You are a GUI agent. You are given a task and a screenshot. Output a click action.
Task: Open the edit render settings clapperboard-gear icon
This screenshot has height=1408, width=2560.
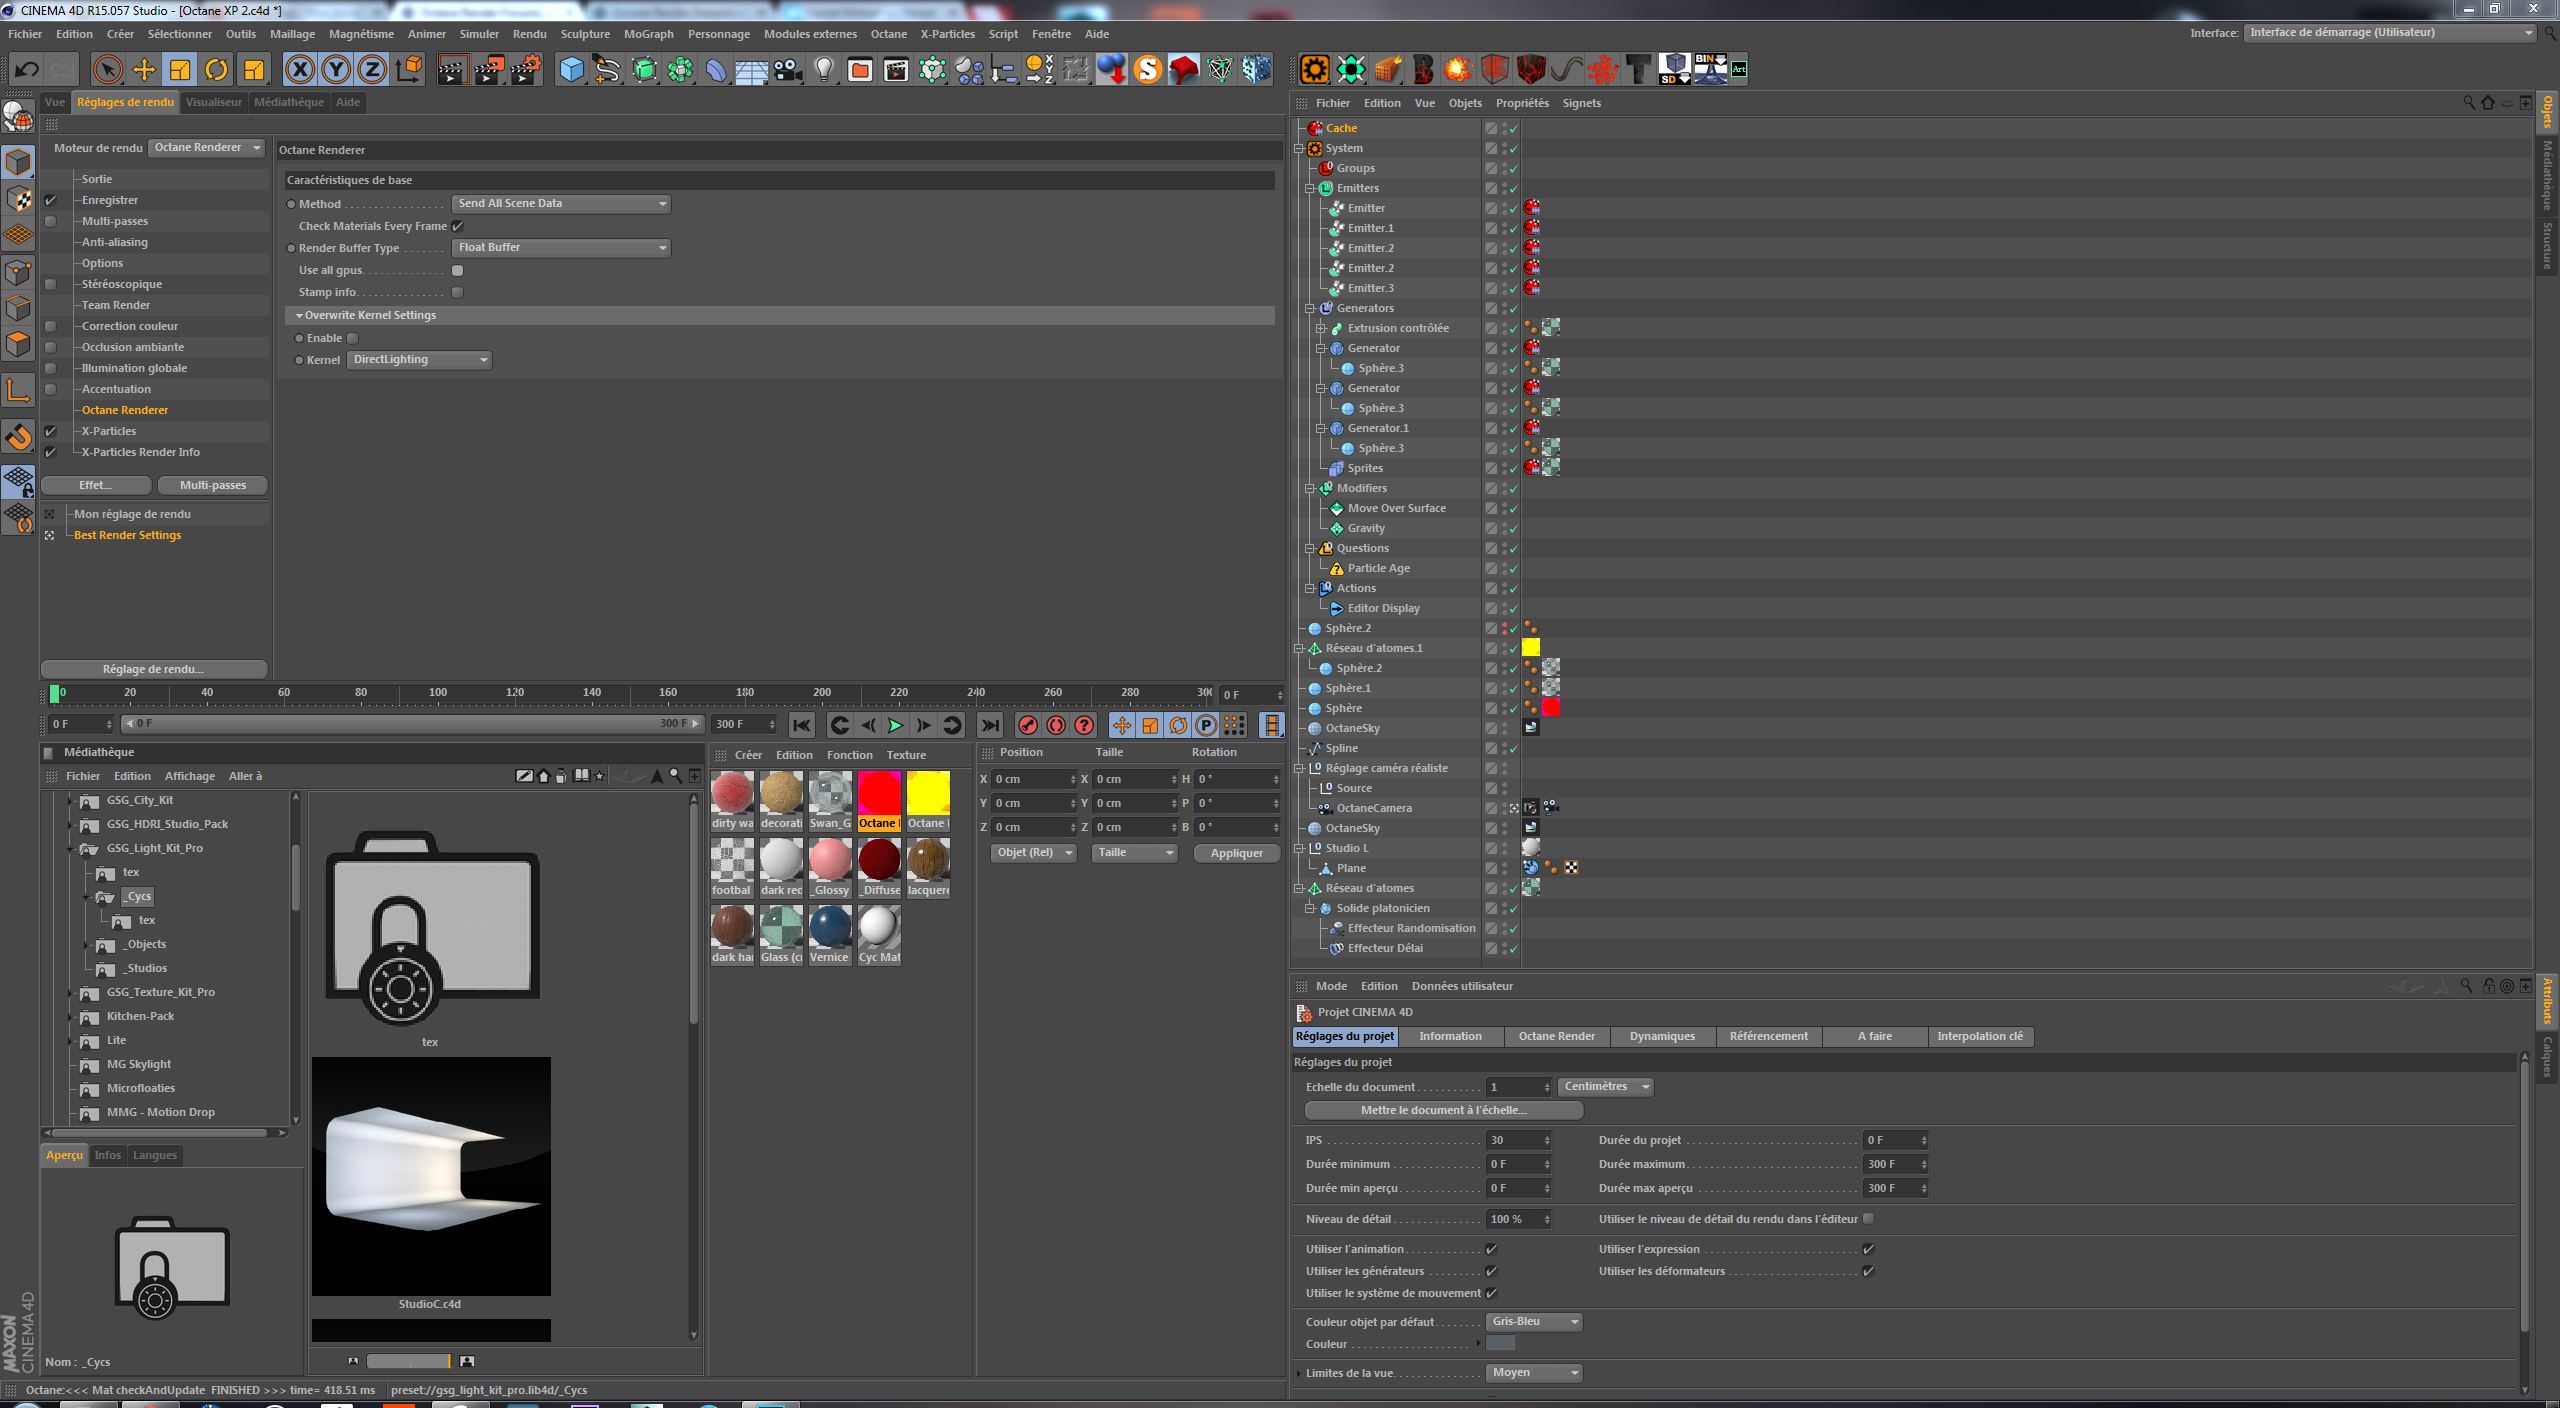point(525,69)
